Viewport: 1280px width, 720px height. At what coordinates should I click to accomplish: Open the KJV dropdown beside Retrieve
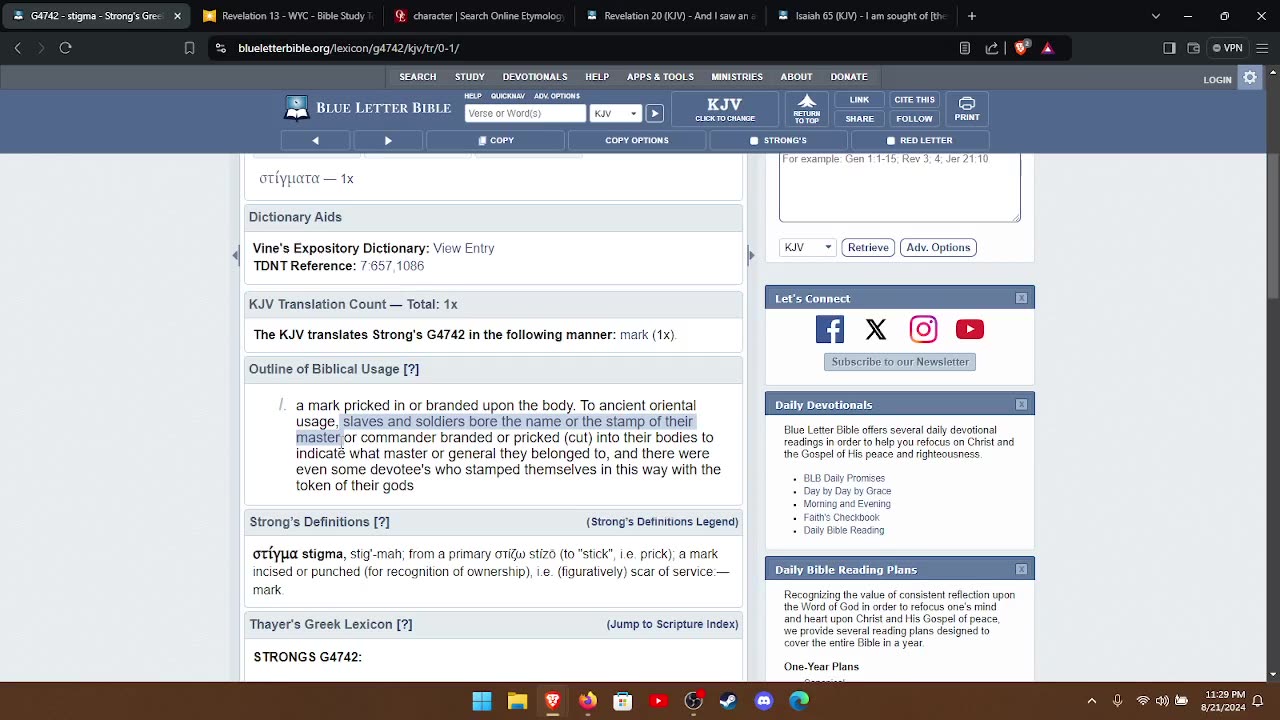(807, 247)
